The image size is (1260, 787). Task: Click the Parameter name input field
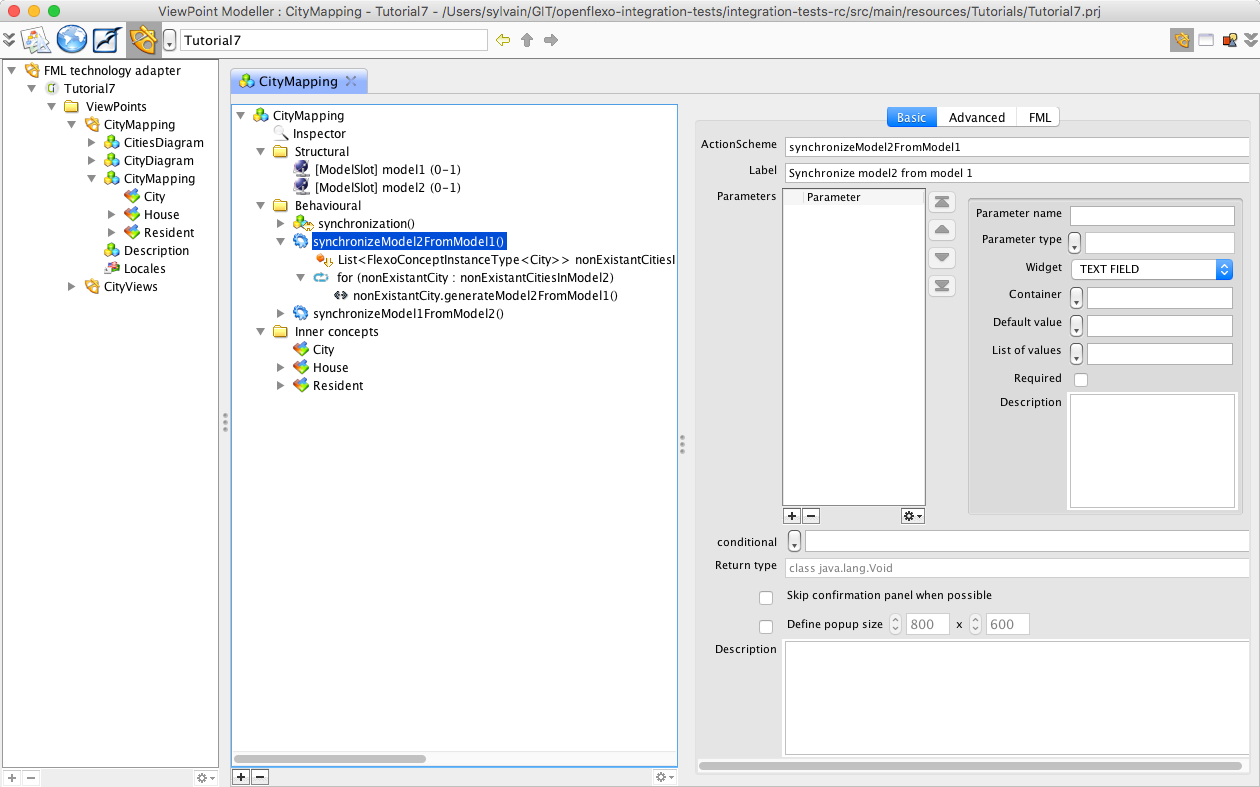pos(1152,216)
